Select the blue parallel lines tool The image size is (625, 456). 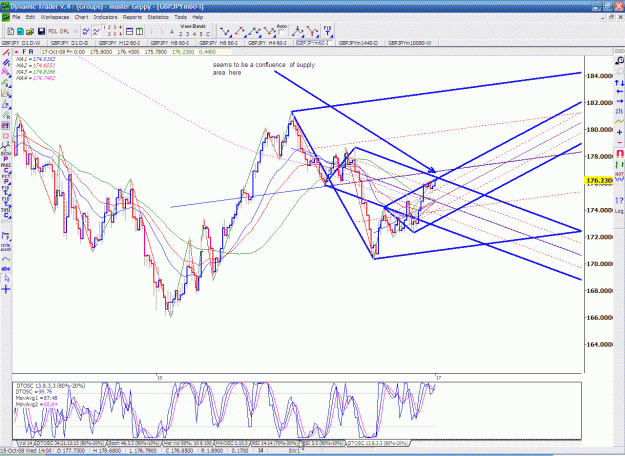tap(6, 63)
